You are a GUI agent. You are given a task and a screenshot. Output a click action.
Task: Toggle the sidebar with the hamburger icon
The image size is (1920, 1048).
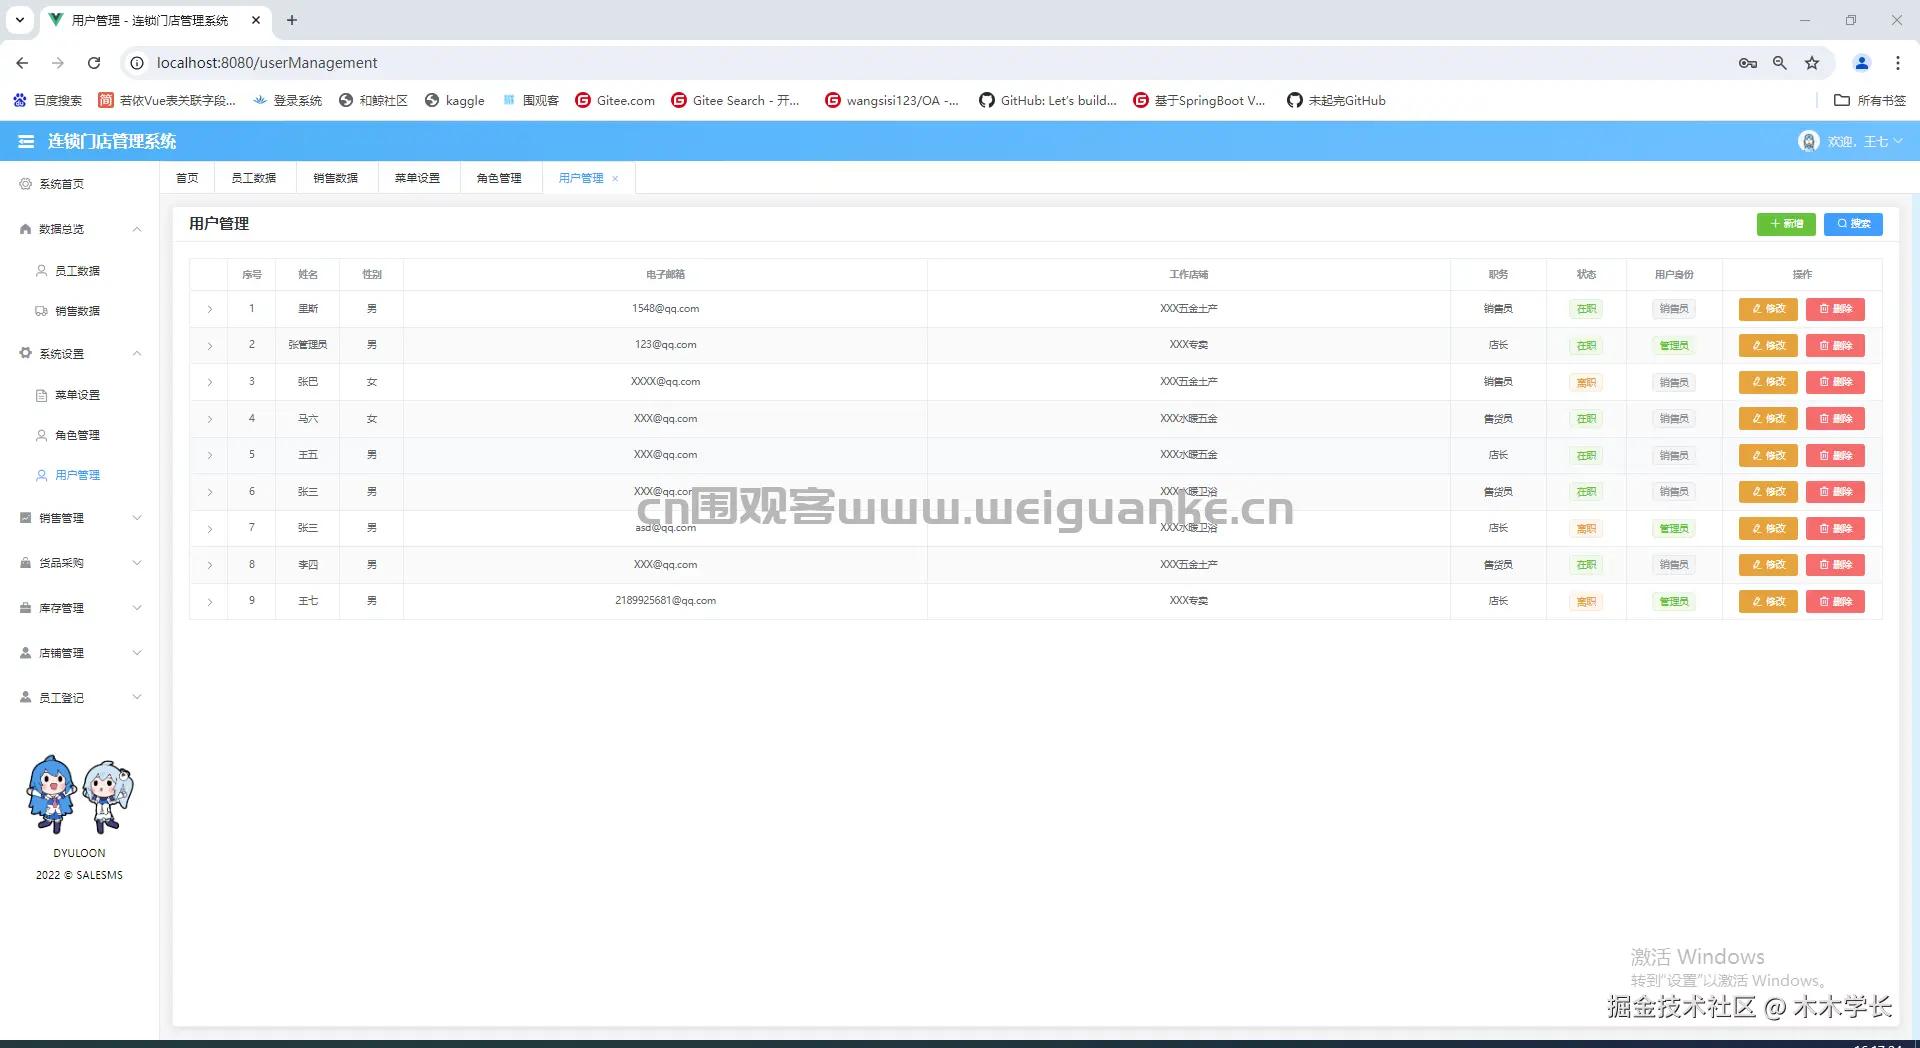click(26, 142)
